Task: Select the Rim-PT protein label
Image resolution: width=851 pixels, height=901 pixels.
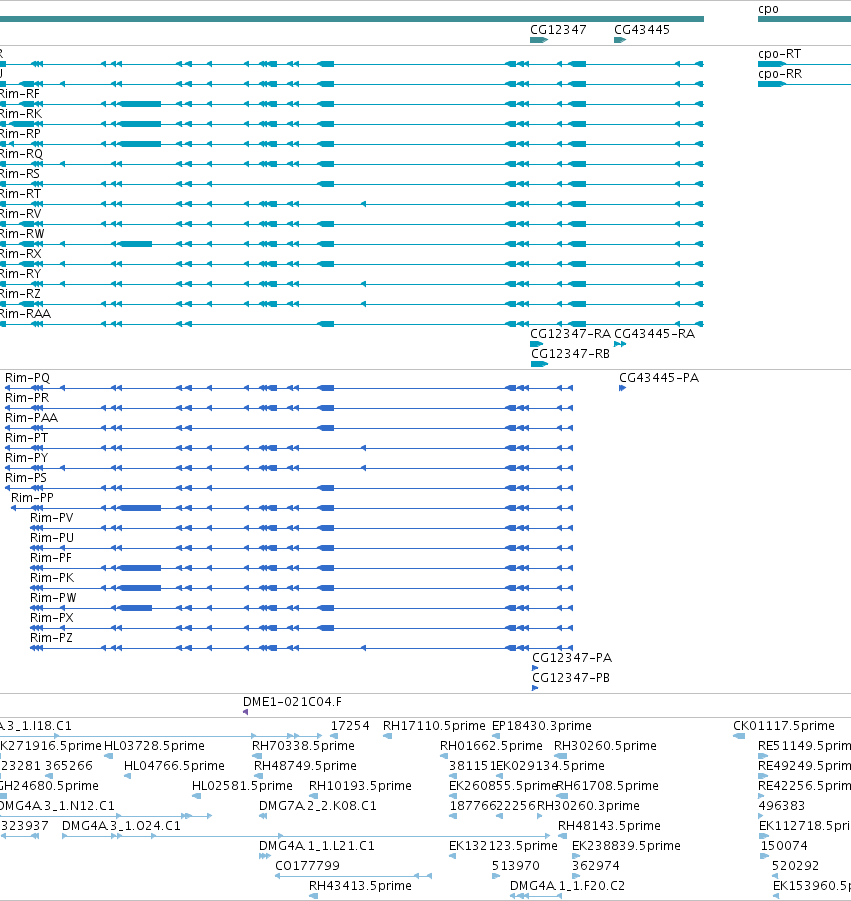Action: (x=26, y=438)
